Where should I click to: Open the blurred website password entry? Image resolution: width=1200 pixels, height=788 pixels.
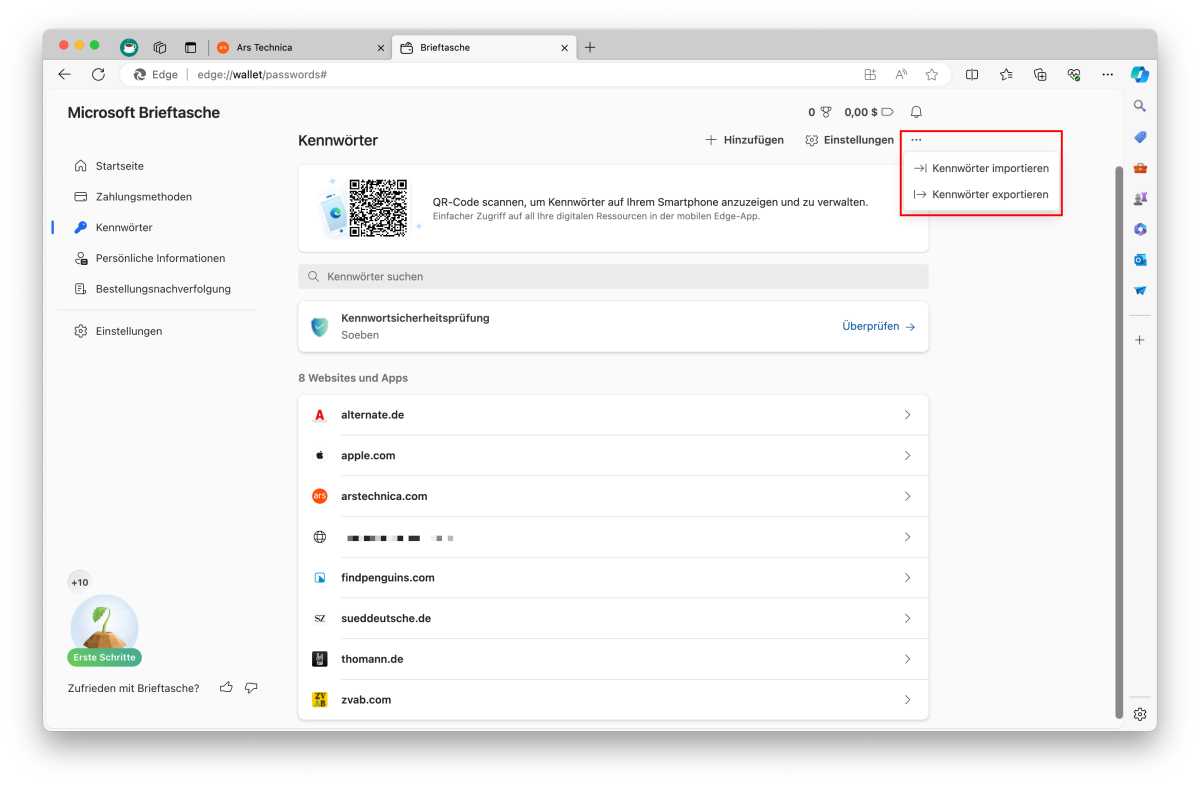(613, 537)
